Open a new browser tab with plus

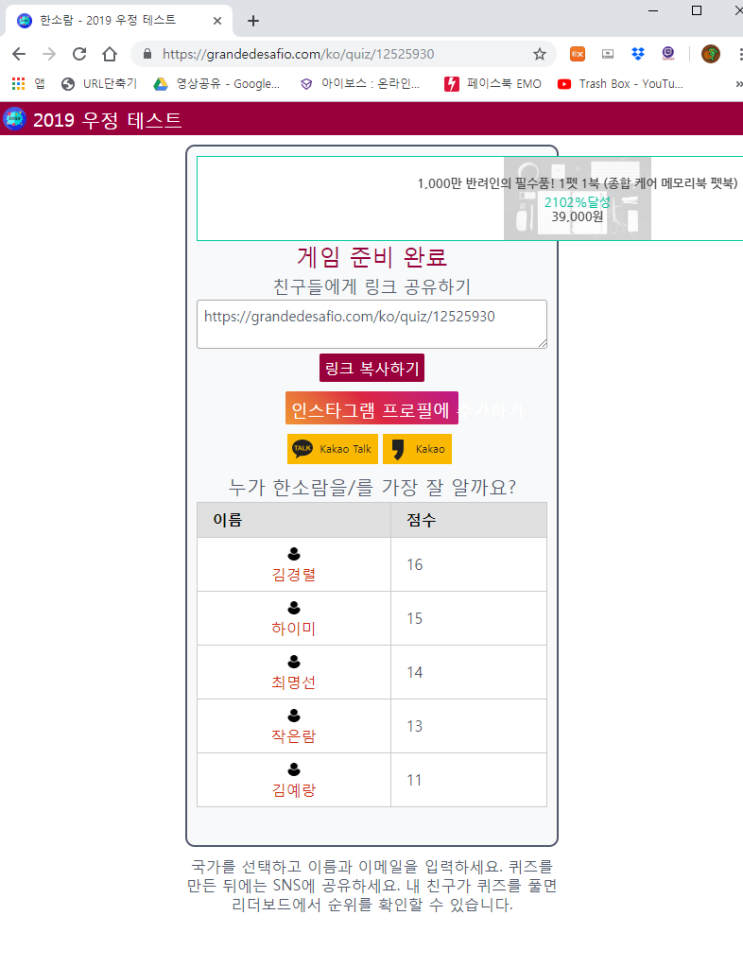pyautogui.click(x=253, y=21)
